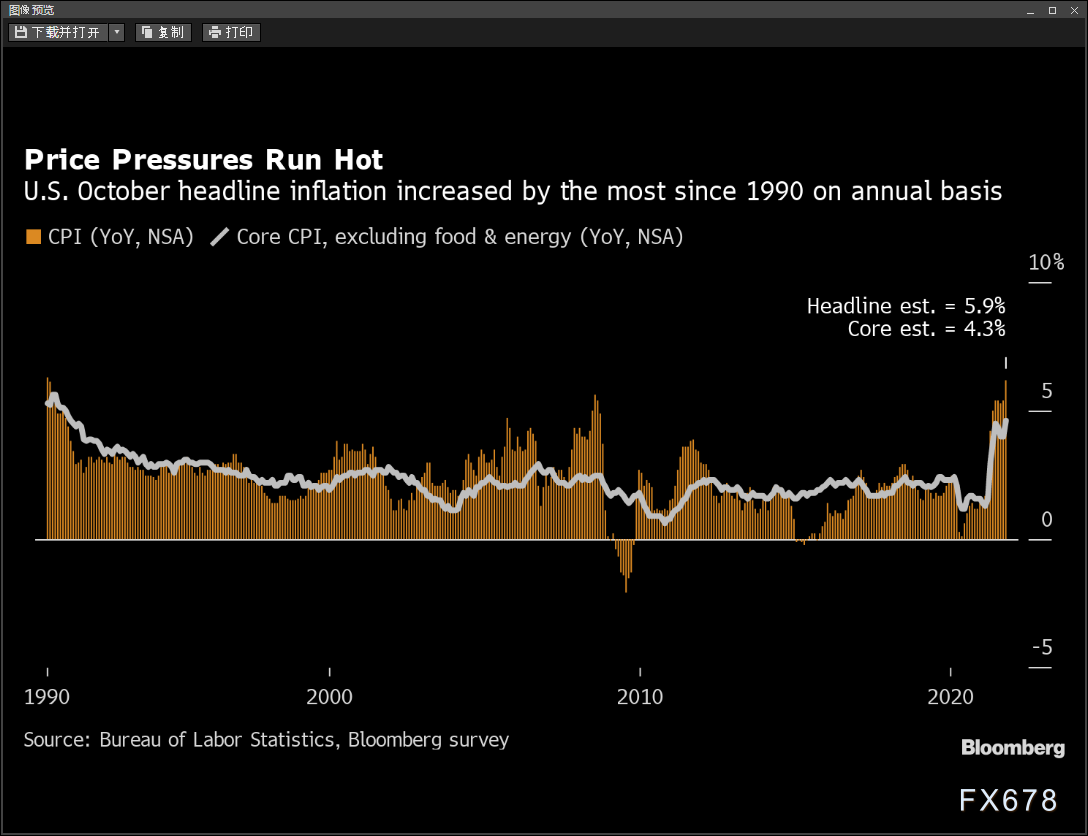Click the 2020 x-axis label
Screen dimensions: 1088x836
[x=951, y=697]
